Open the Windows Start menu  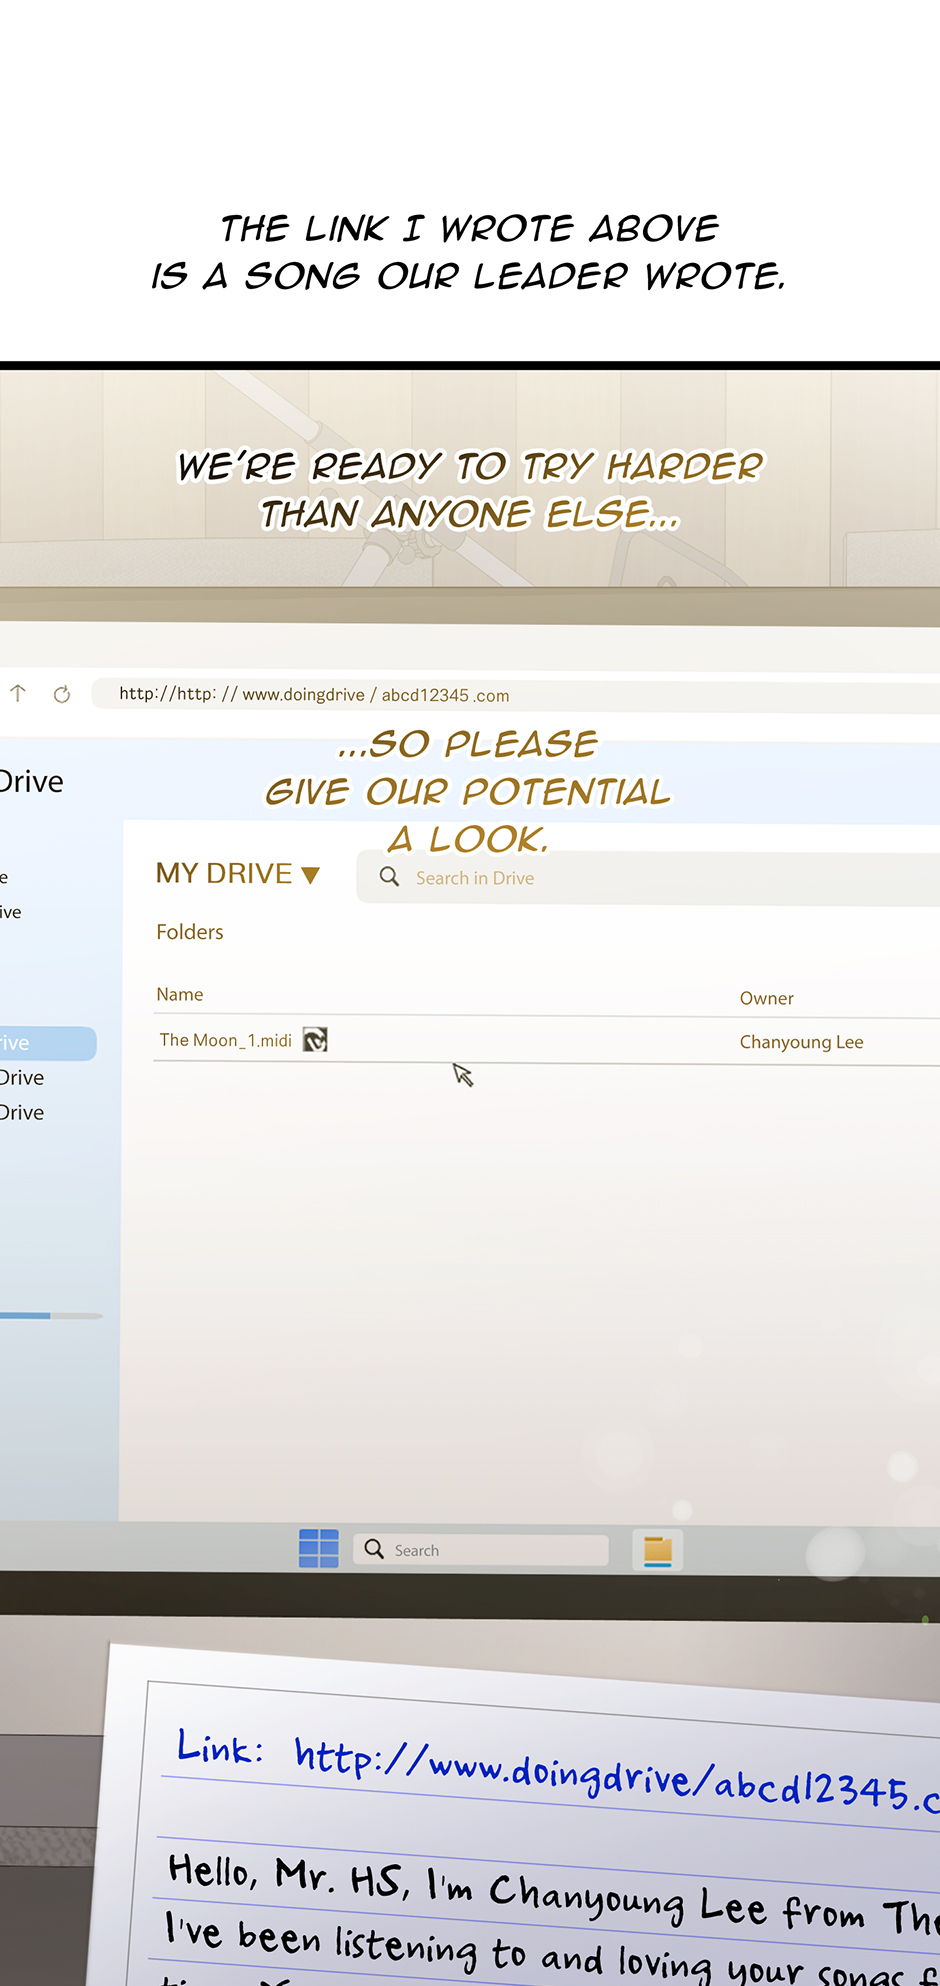(319, 1549)
